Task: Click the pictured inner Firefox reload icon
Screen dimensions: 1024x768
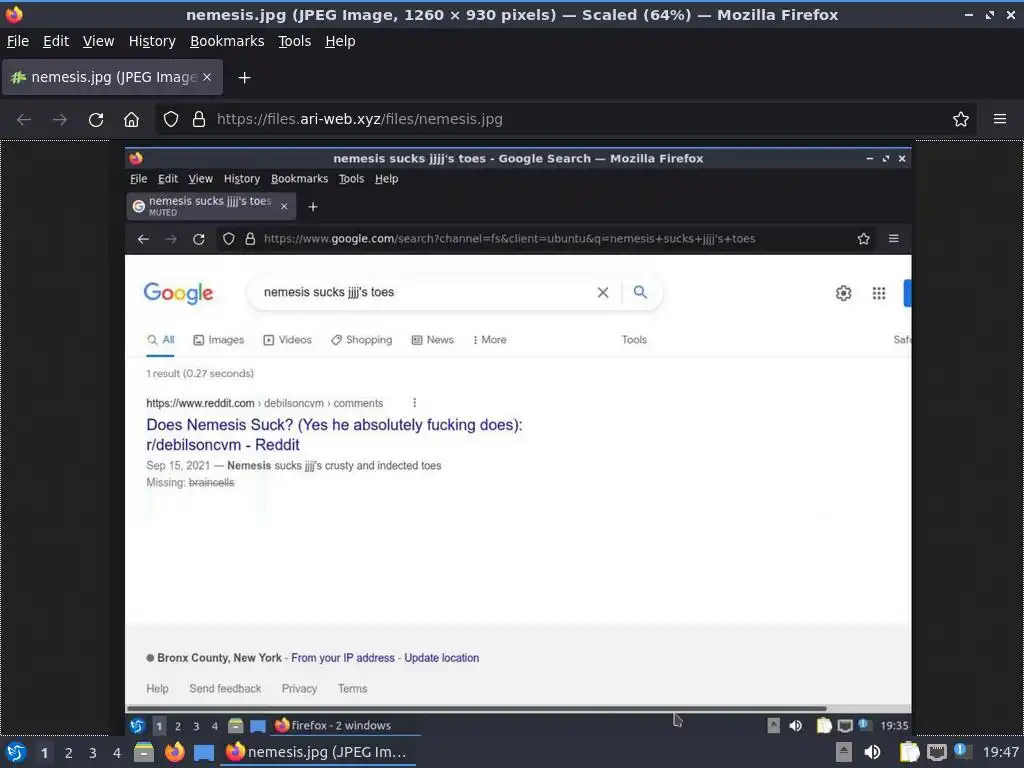Action: [x=199, y=240]
